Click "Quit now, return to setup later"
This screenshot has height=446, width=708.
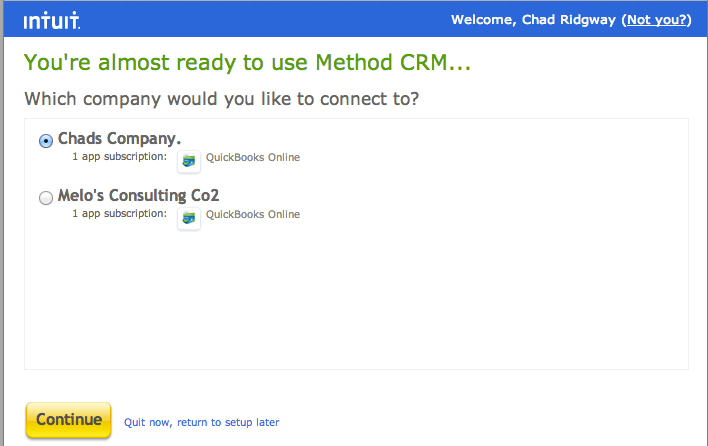[x=201, y=422]
